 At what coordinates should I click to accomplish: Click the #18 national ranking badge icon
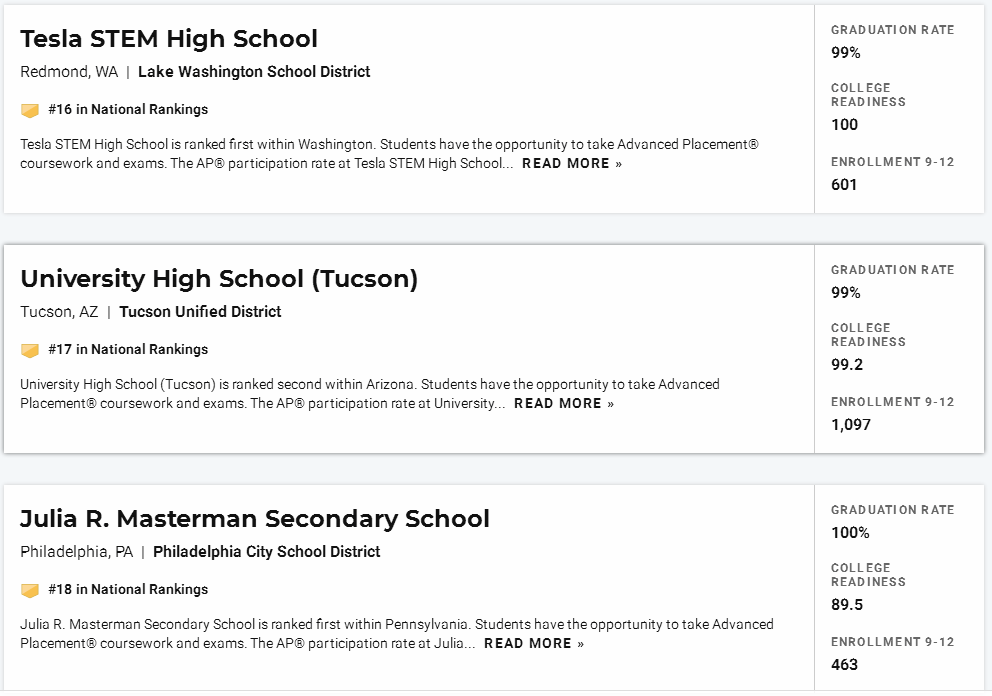tap(30, 590)
